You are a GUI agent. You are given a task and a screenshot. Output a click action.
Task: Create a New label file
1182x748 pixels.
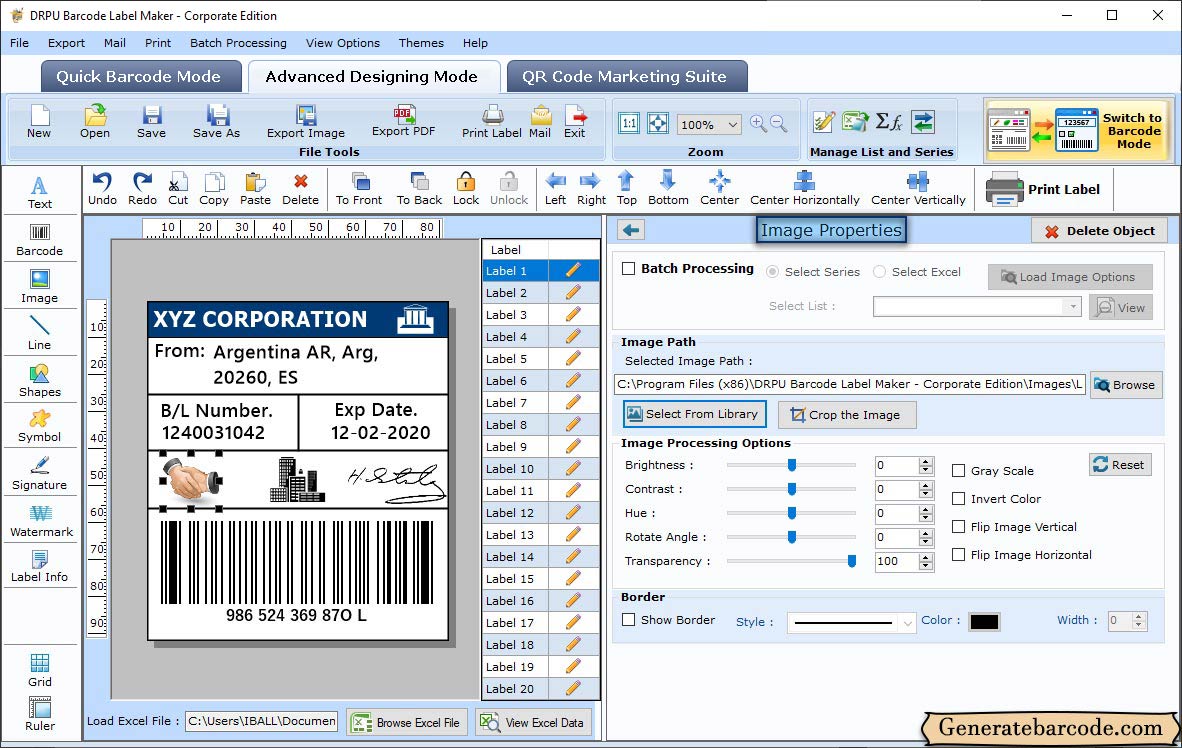[39, 122]
